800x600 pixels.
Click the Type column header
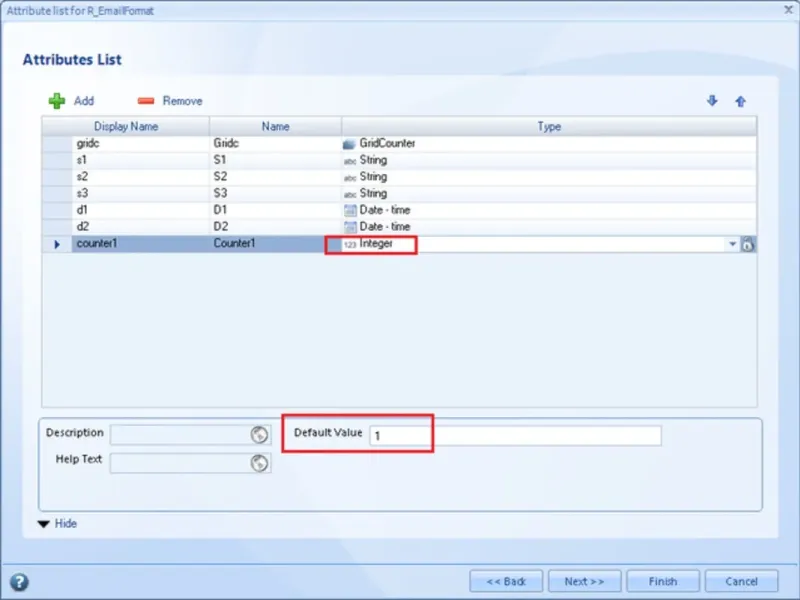coord(549,127)
